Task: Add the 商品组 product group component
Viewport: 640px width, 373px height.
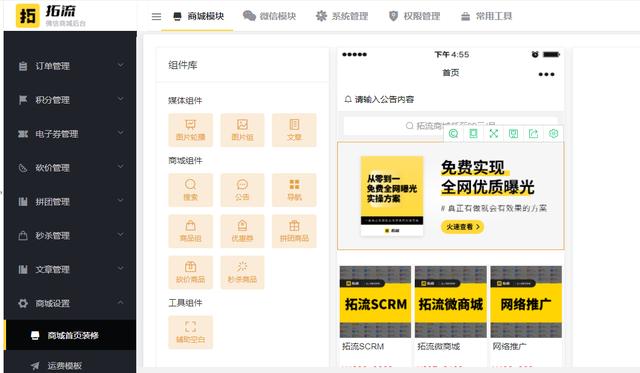Action: click(191, 231)
